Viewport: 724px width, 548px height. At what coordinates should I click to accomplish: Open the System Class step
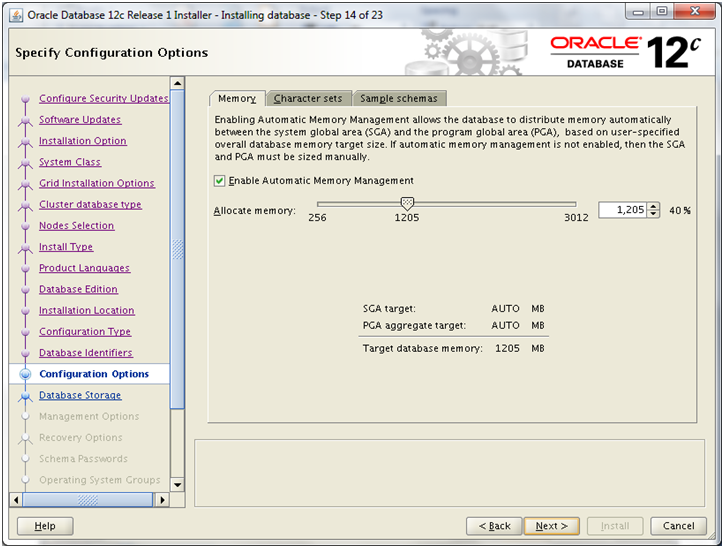point(70,162)
